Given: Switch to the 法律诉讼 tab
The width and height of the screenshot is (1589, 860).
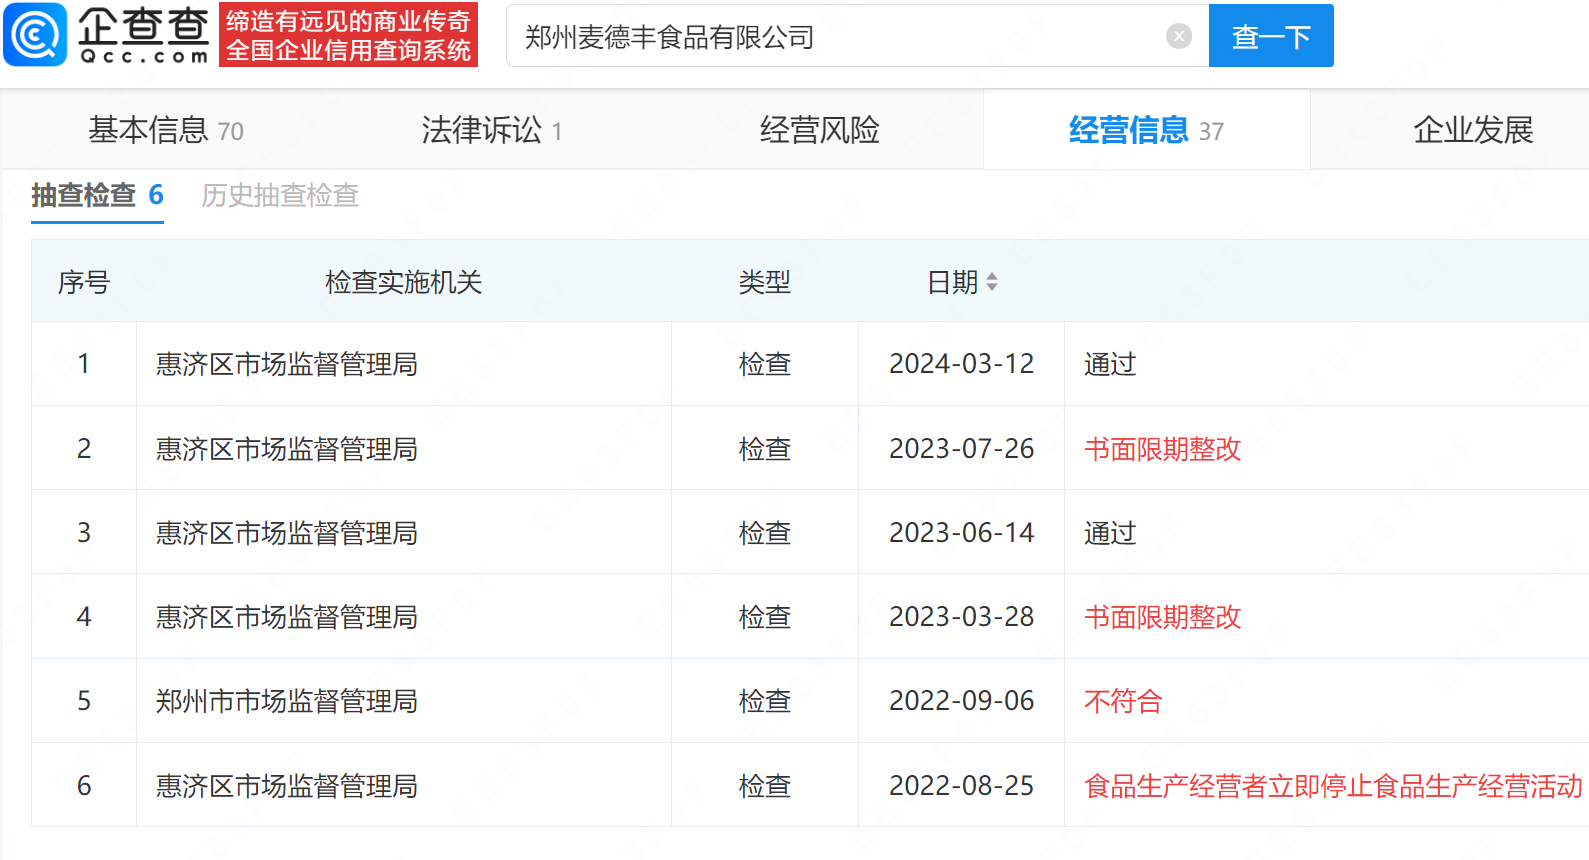Looking at the screenshot, I should pyautogui.click(x=491, y=130).
